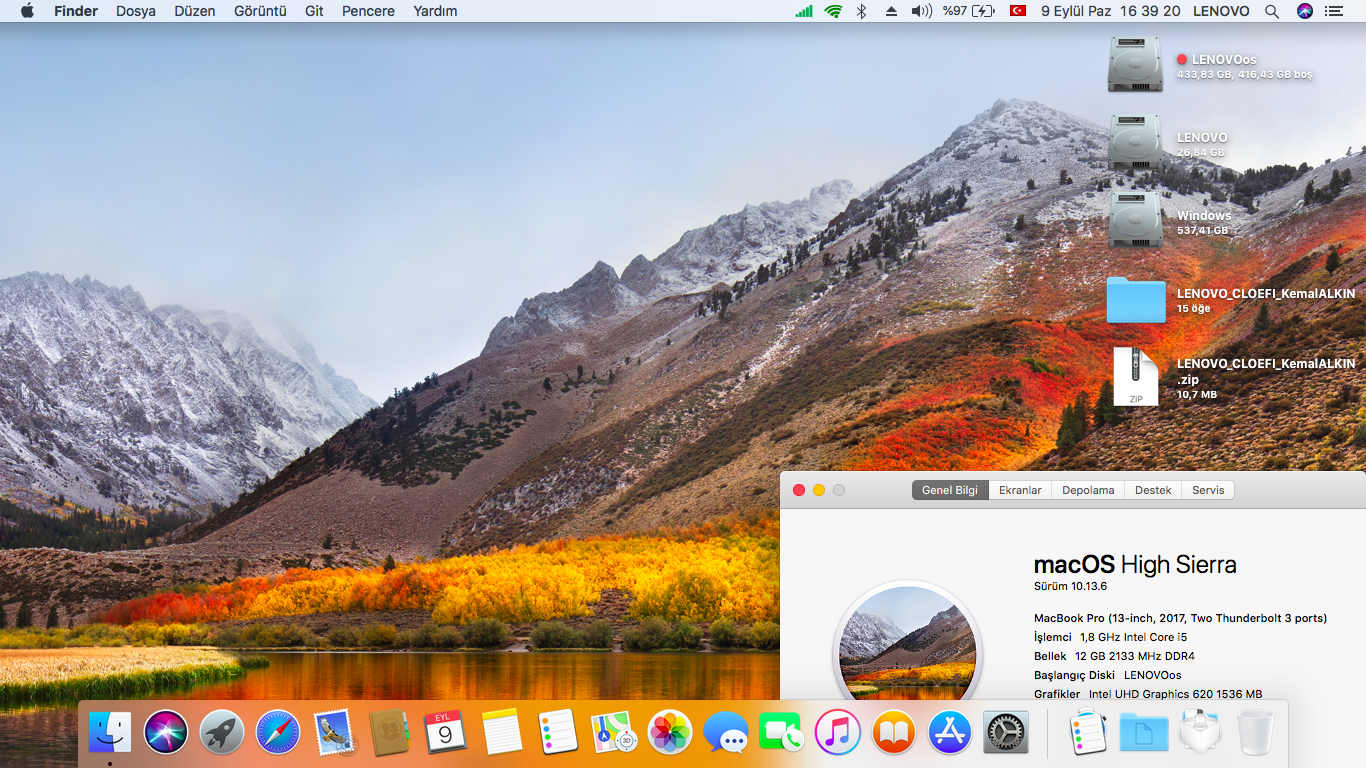Switch to the Ekranlar tab
Screen dimensions: 1366x768
click(1020, 490)
